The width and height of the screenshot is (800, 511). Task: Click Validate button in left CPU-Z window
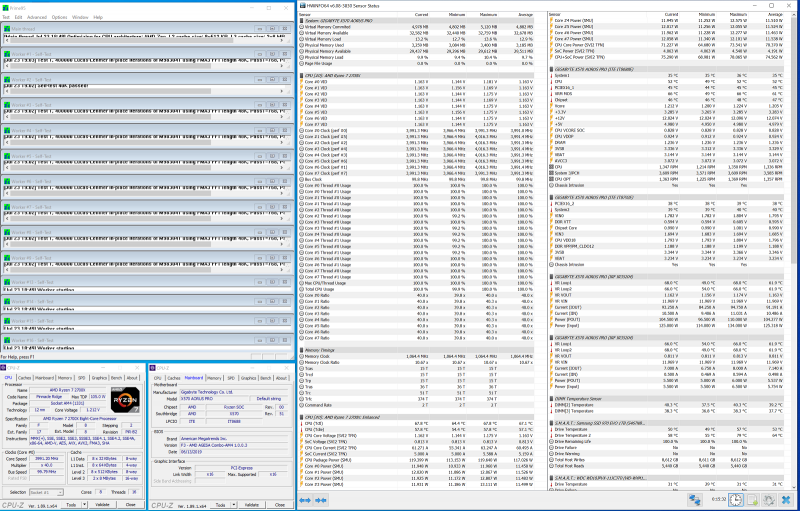[x=103, y=504]
